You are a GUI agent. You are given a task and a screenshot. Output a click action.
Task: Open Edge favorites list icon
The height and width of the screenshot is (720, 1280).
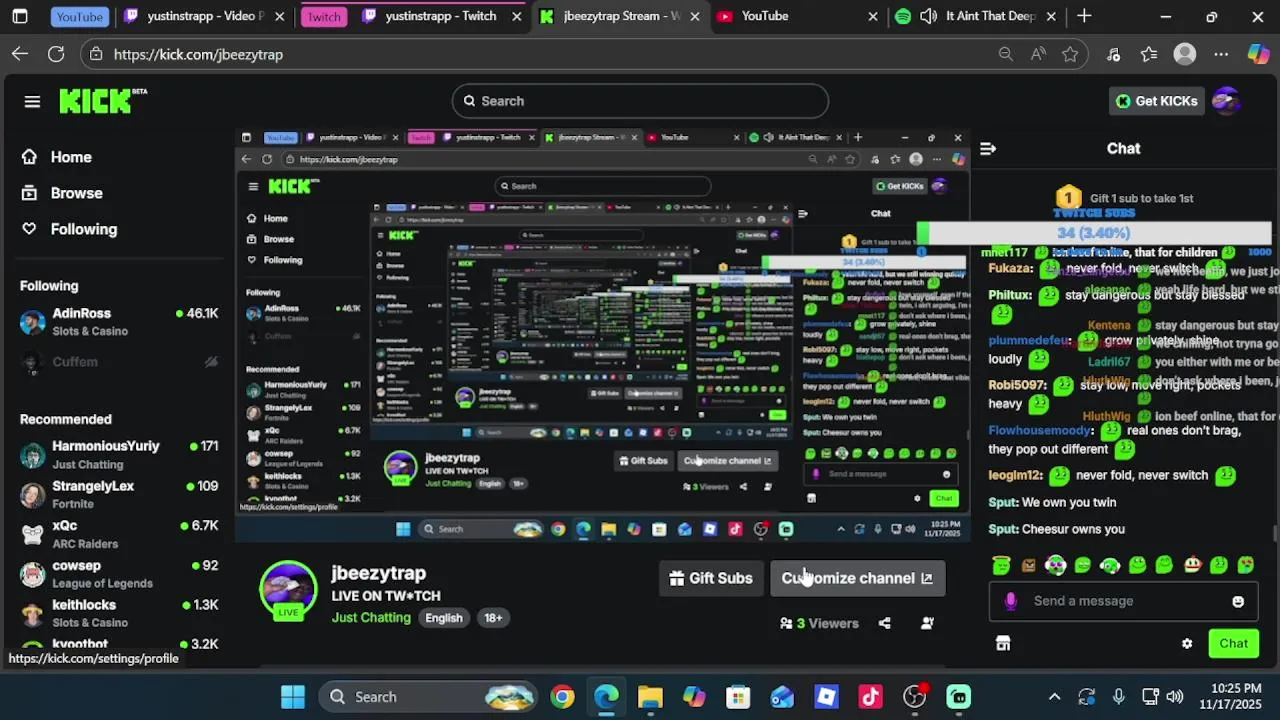[1149, 55]
